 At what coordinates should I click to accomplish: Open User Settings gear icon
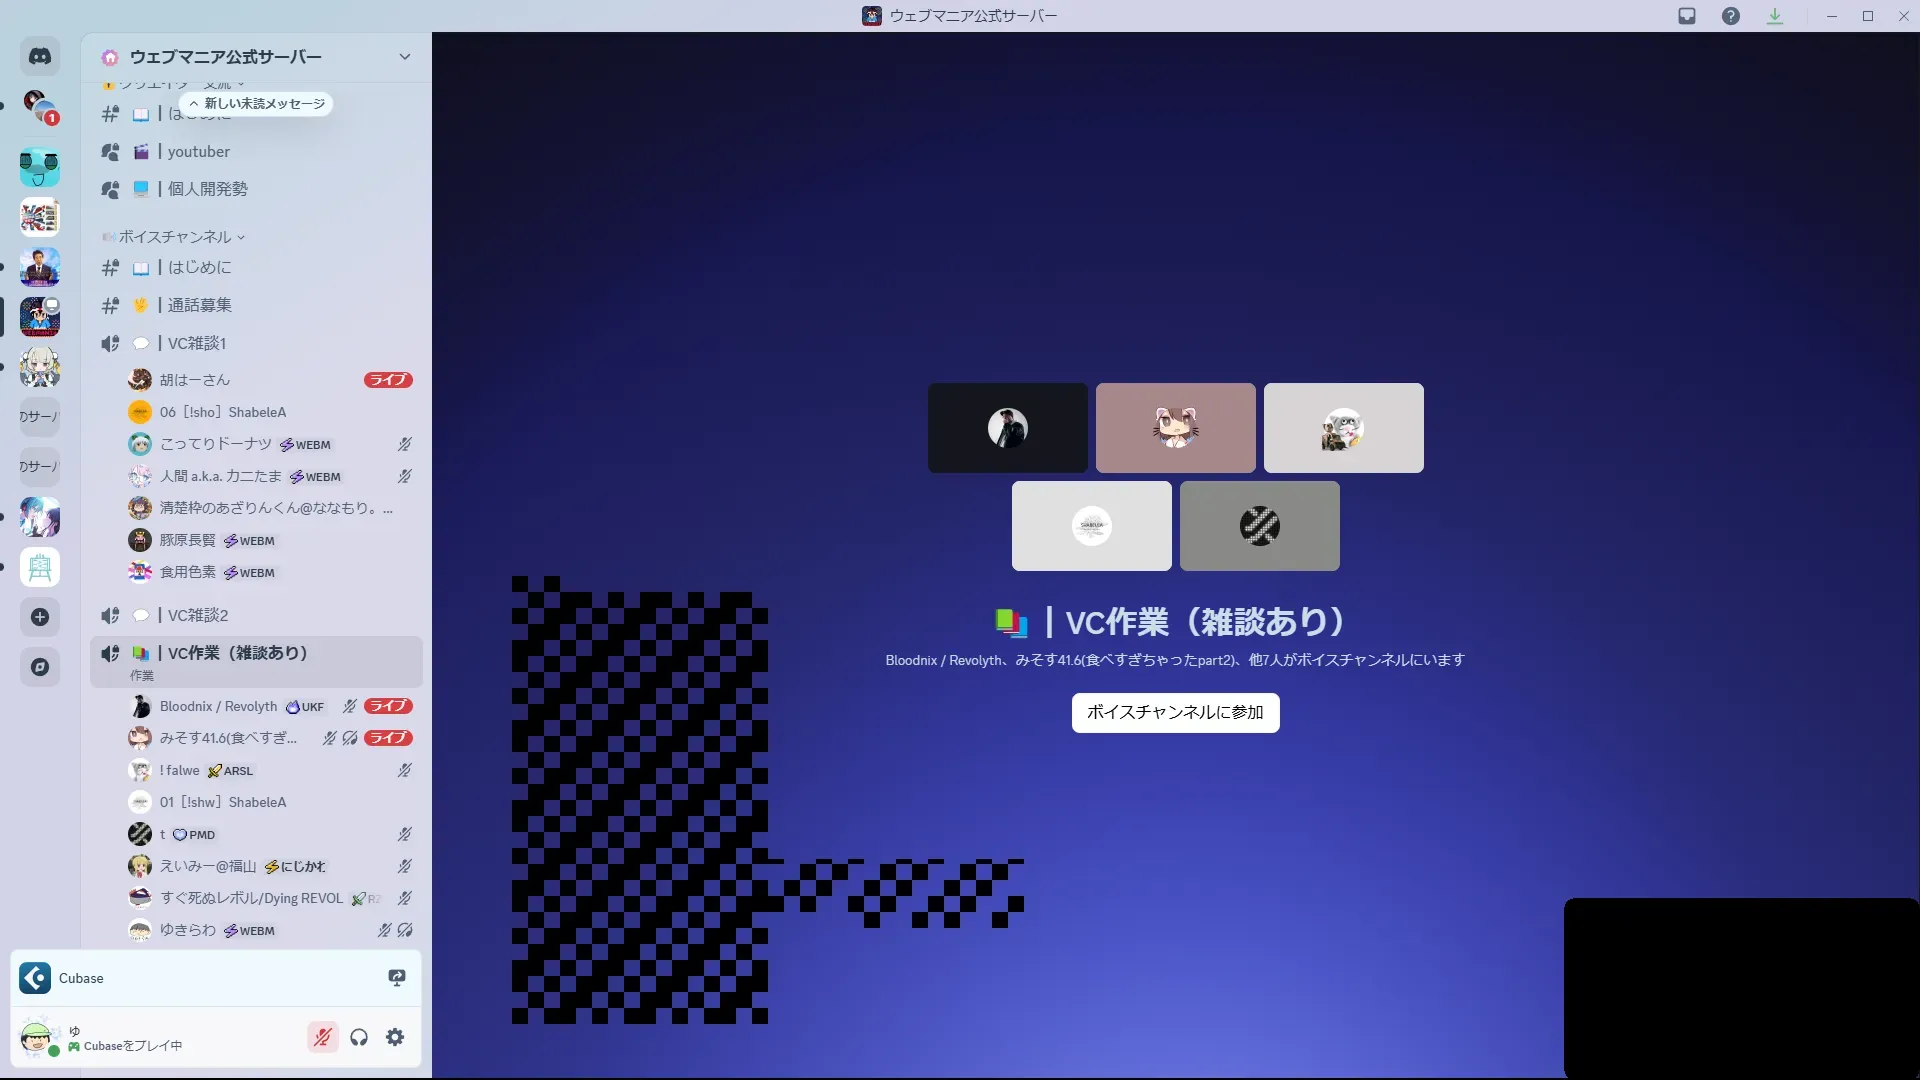[395, 1037]
